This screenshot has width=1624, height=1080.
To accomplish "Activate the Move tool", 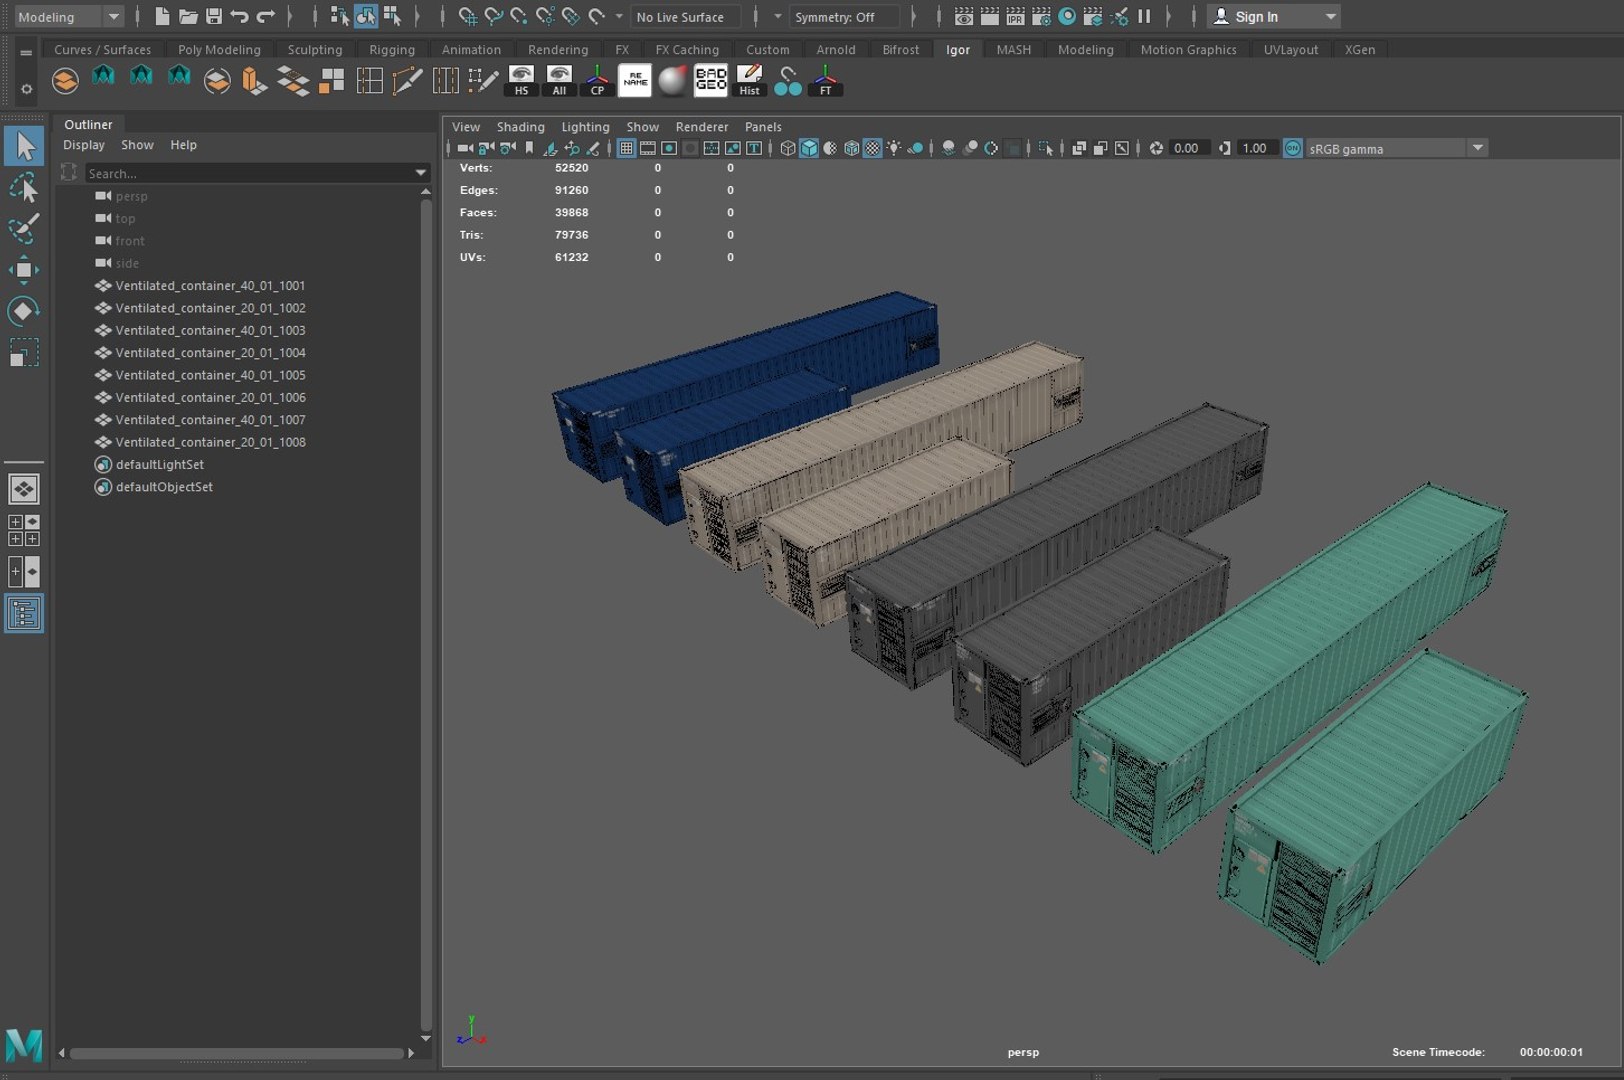I will 24,270.
